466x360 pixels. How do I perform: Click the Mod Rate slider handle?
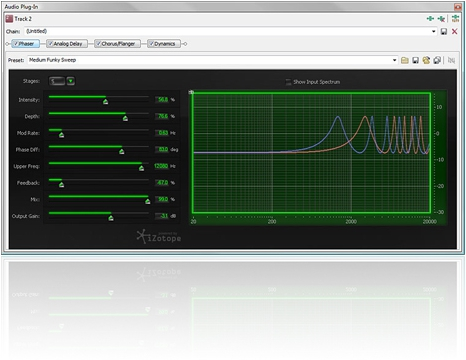(61, 135)
